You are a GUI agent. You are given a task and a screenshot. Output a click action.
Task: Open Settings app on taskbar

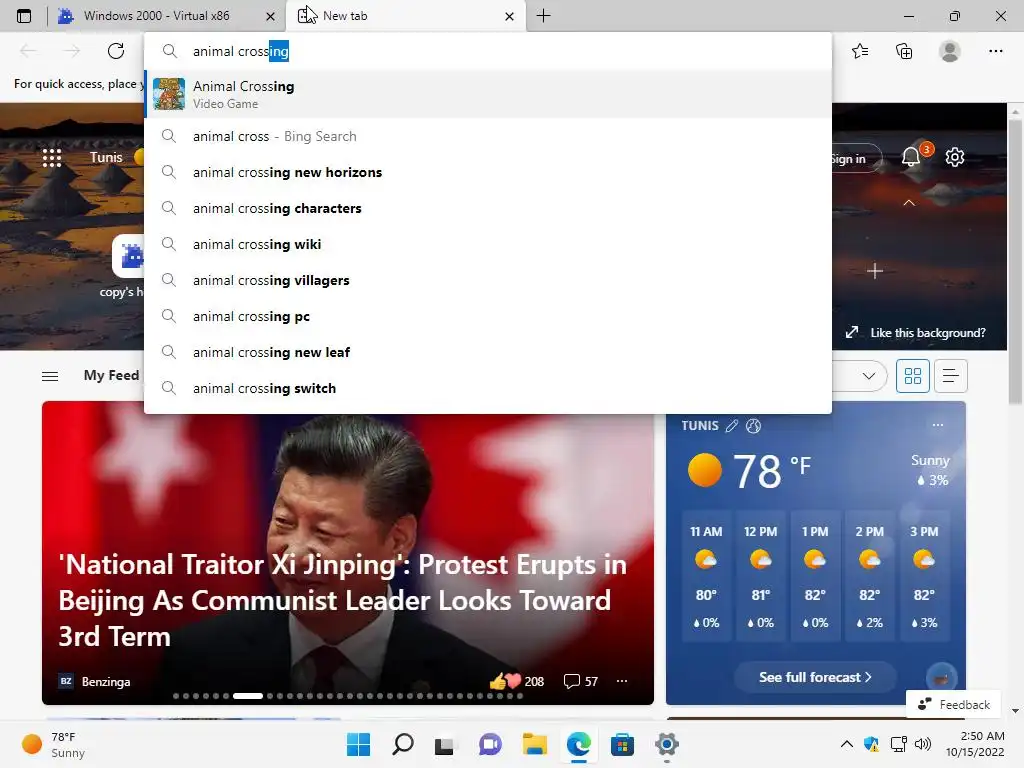click(666, 744)
